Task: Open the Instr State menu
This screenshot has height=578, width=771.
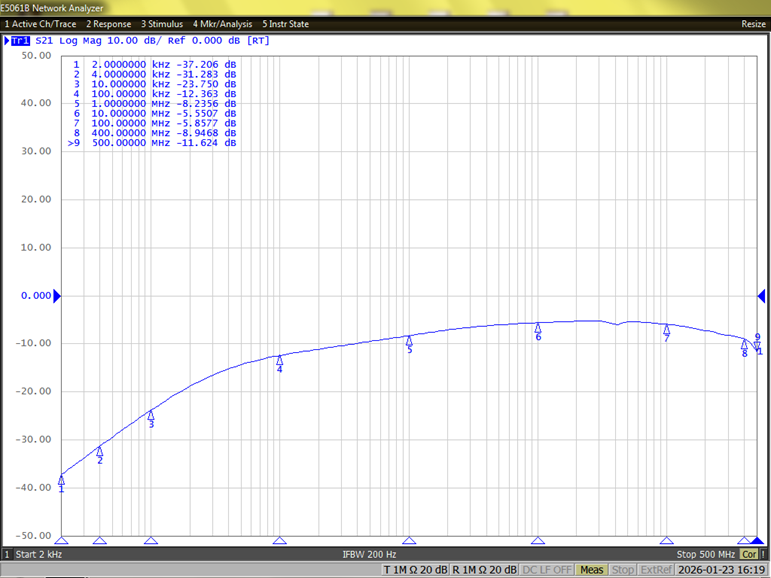Action: click(285, 24)
